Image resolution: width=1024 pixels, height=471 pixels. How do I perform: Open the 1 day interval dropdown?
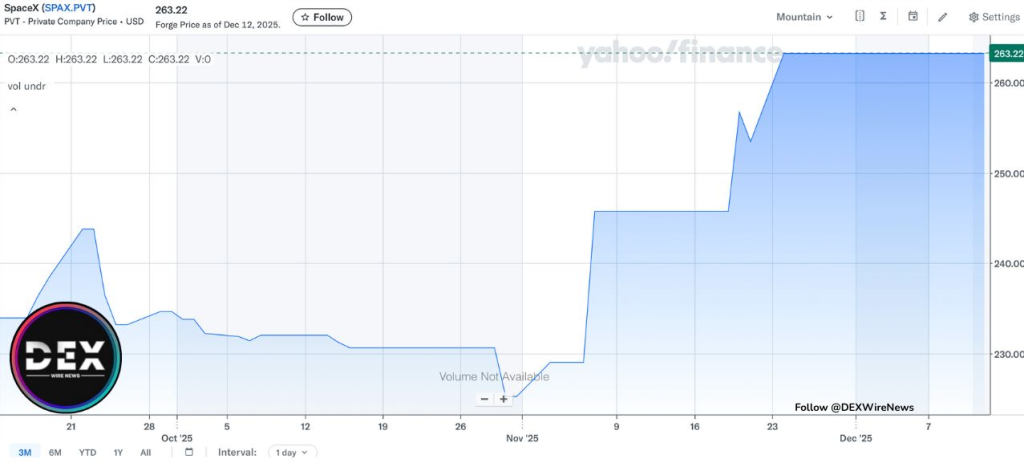[292, 453]
